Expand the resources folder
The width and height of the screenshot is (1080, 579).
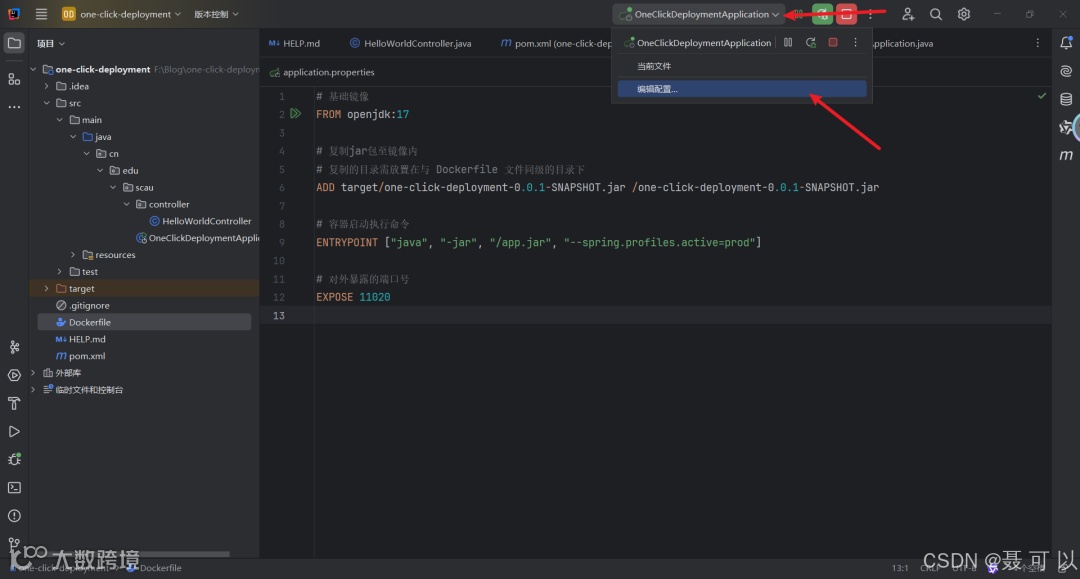coord(73,255)
